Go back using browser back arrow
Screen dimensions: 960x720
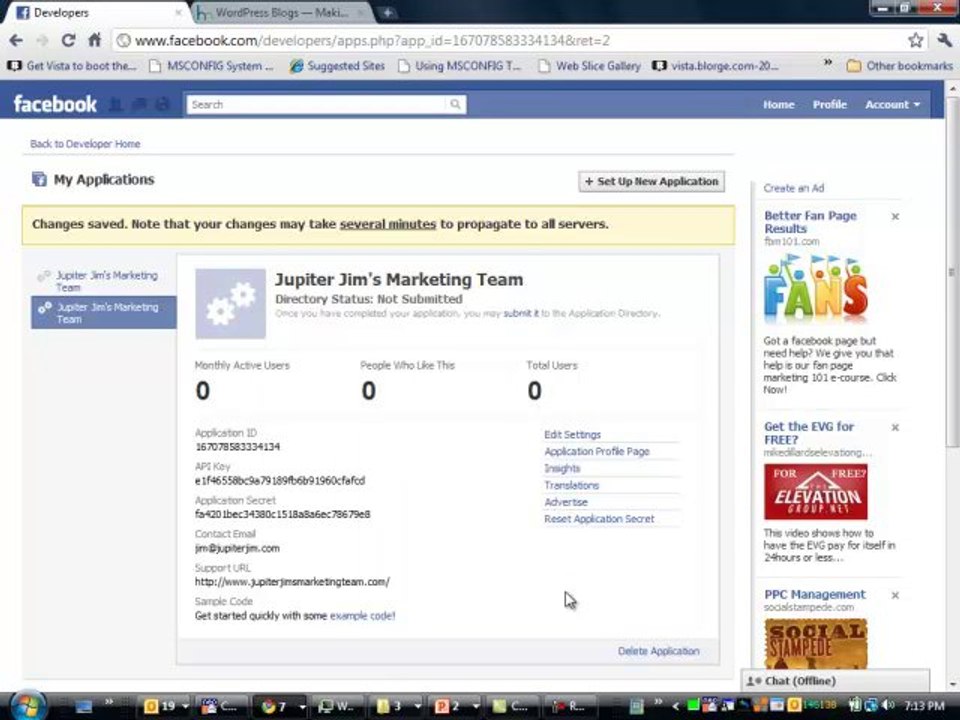17,40
